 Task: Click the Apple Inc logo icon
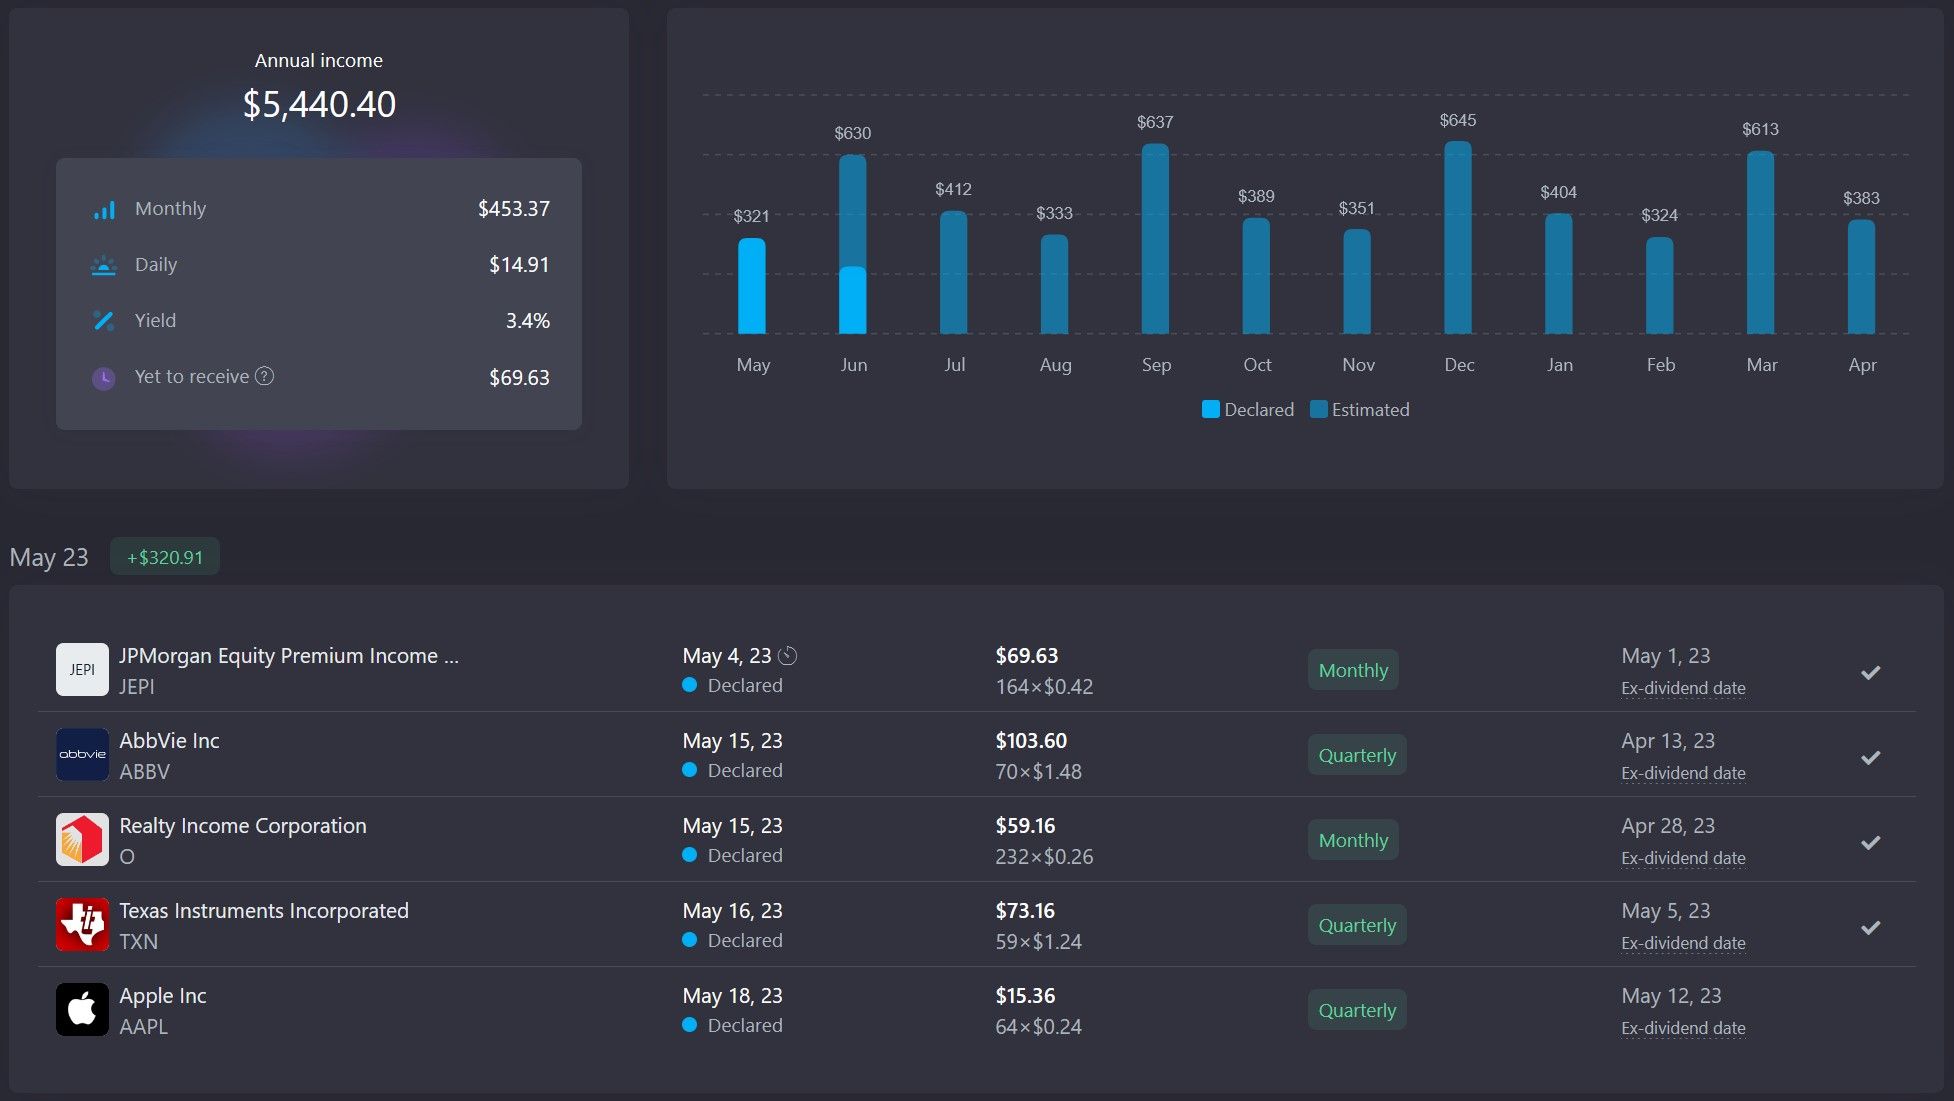82,1010
